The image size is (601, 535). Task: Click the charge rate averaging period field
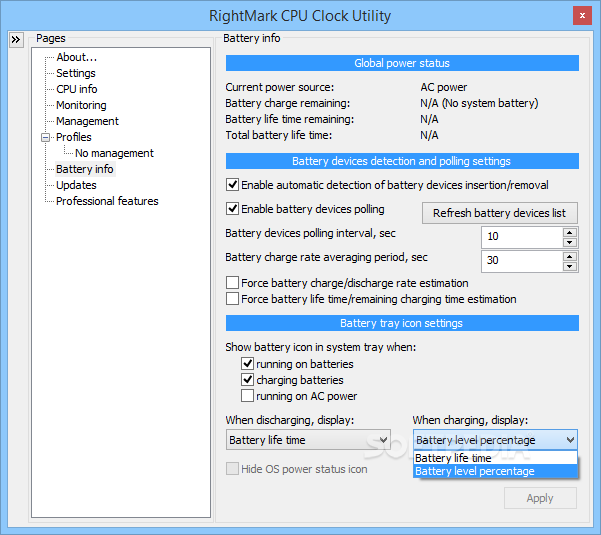pos(522,261)
